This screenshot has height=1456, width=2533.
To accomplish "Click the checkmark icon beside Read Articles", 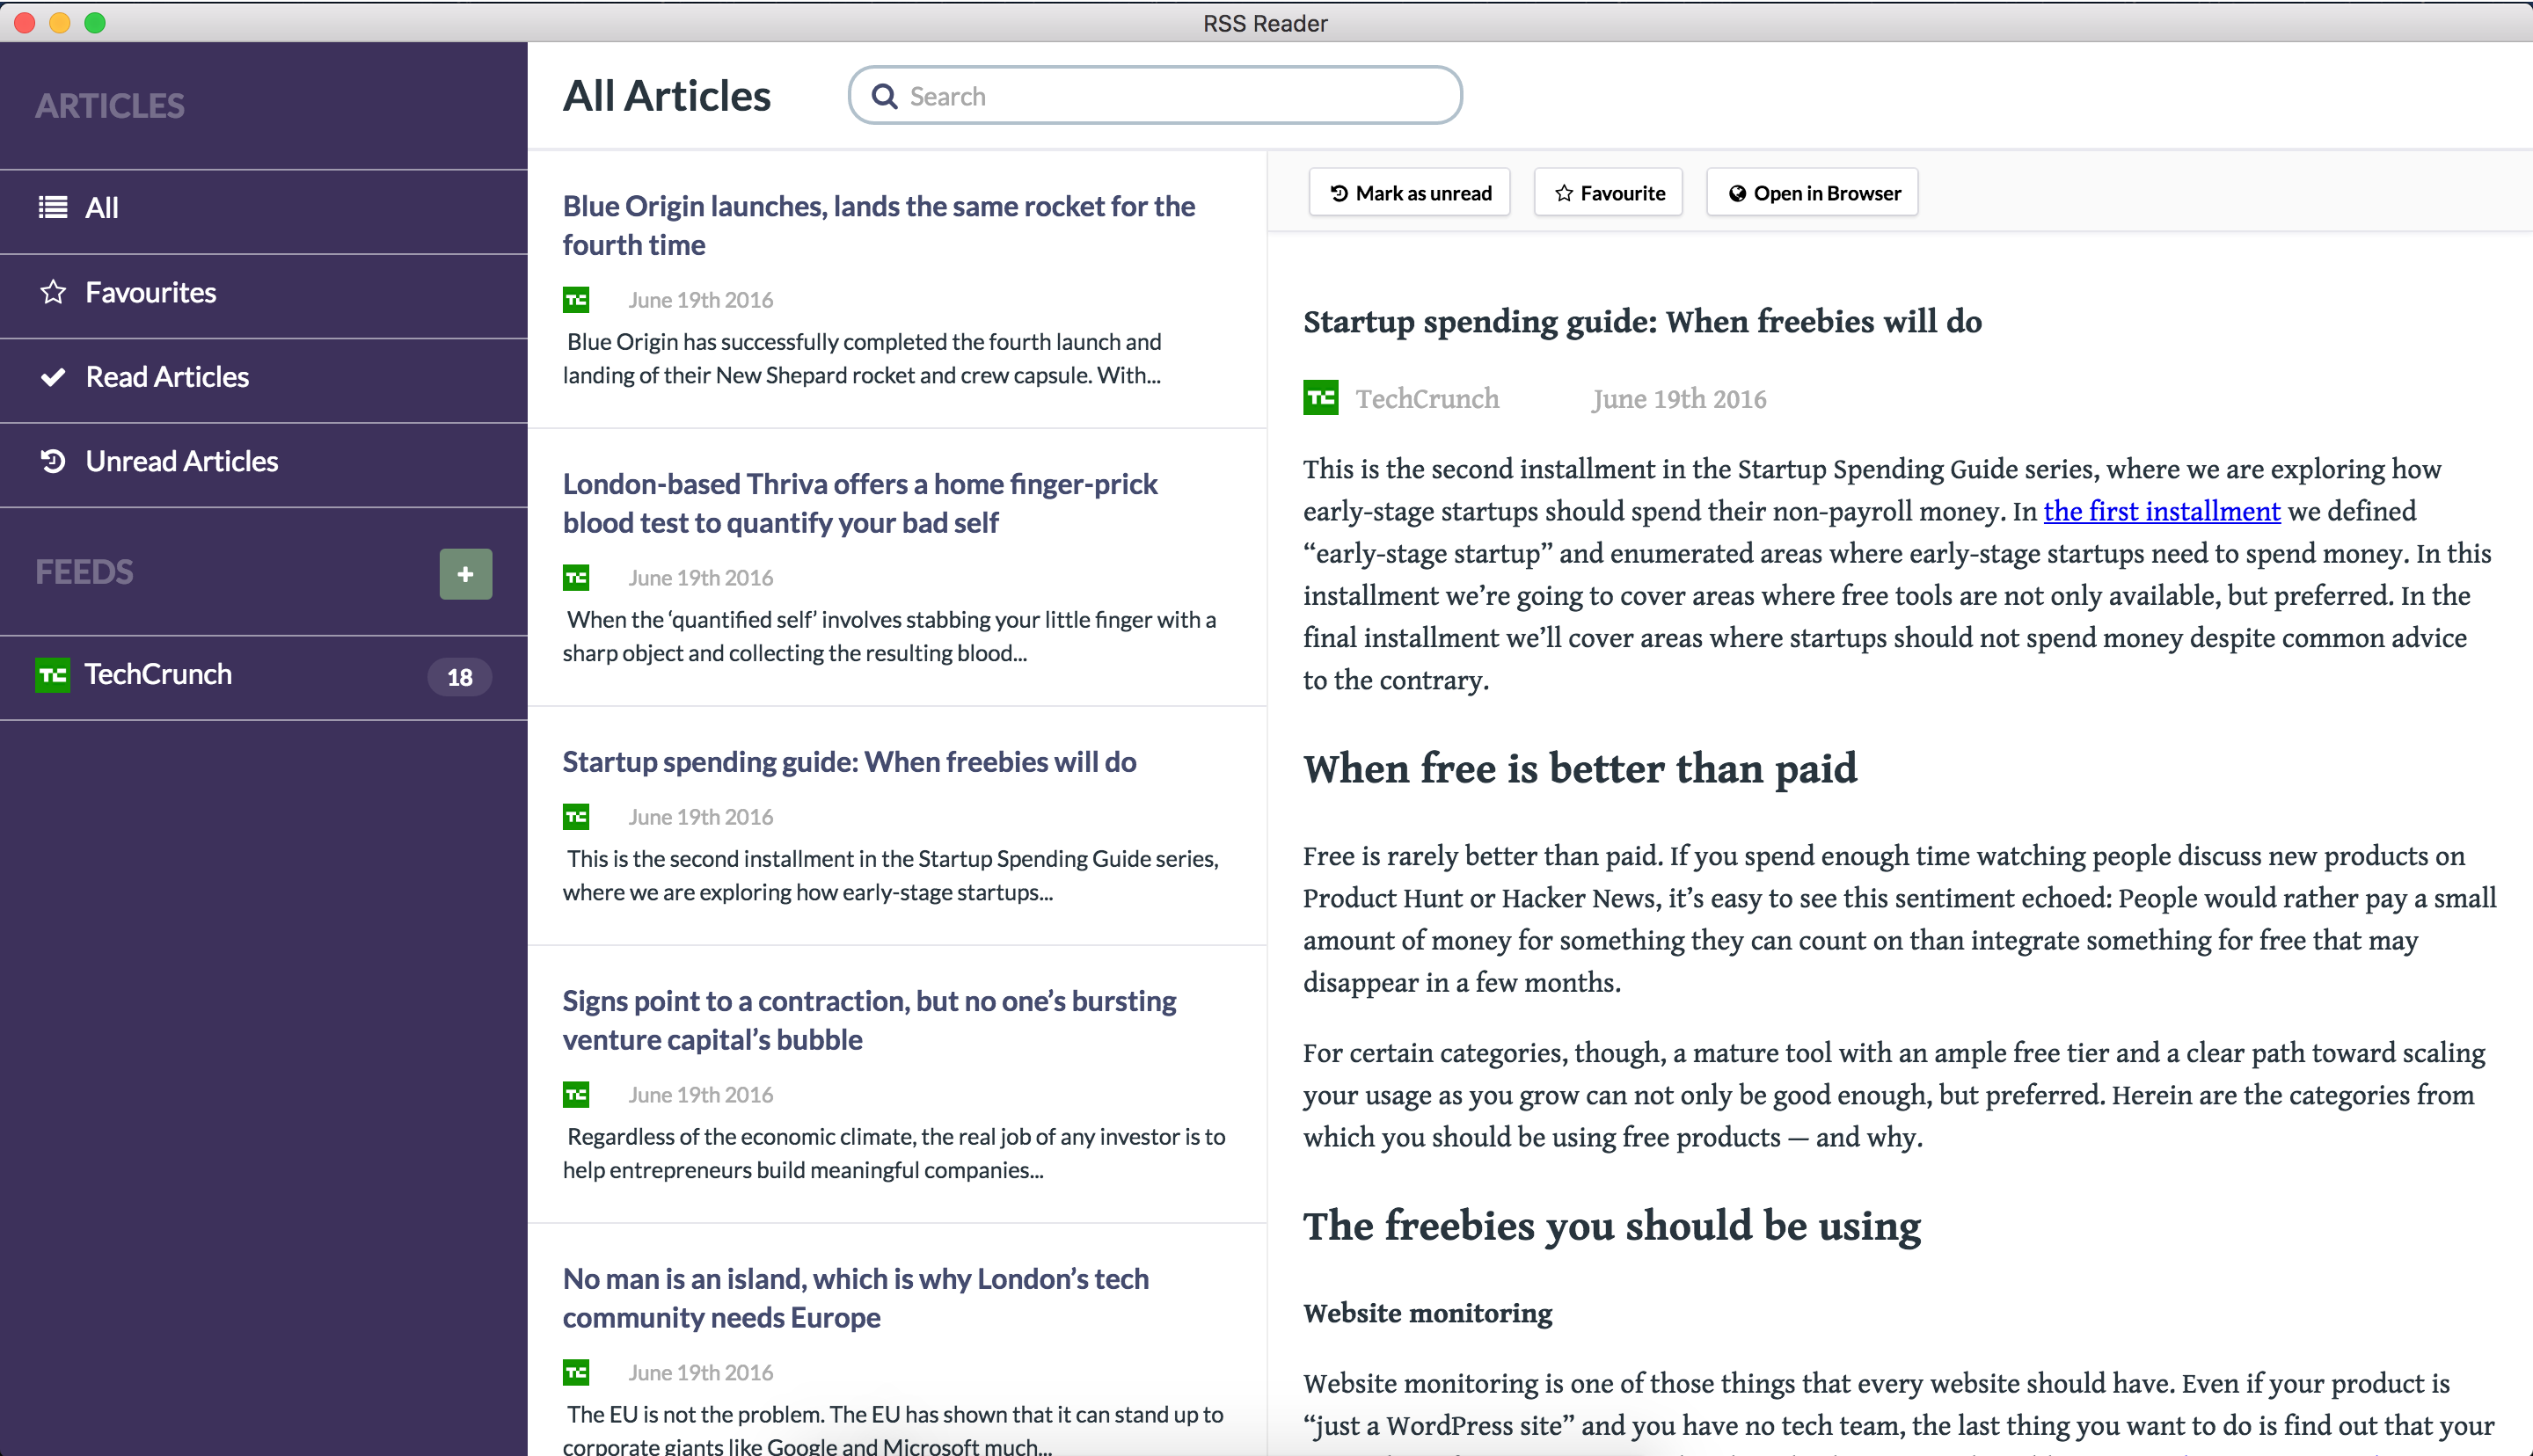I will pyautogui.click(x=53, y=377).
